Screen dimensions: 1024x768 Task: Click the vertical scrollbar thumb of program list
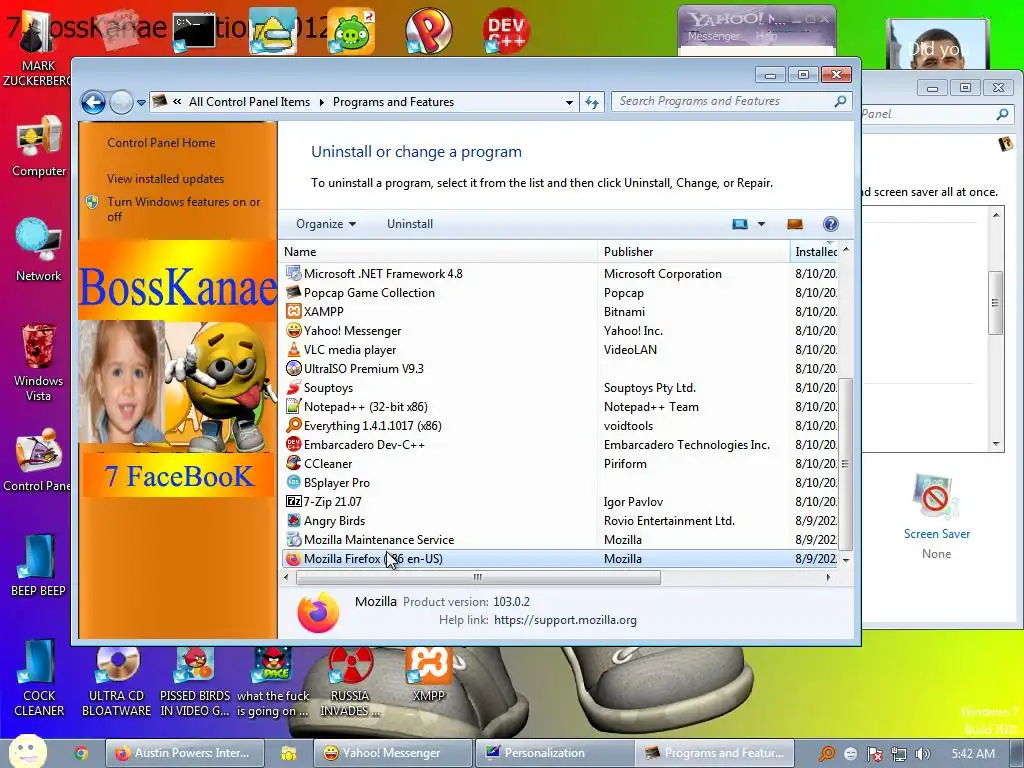click(x=845, y=464)
